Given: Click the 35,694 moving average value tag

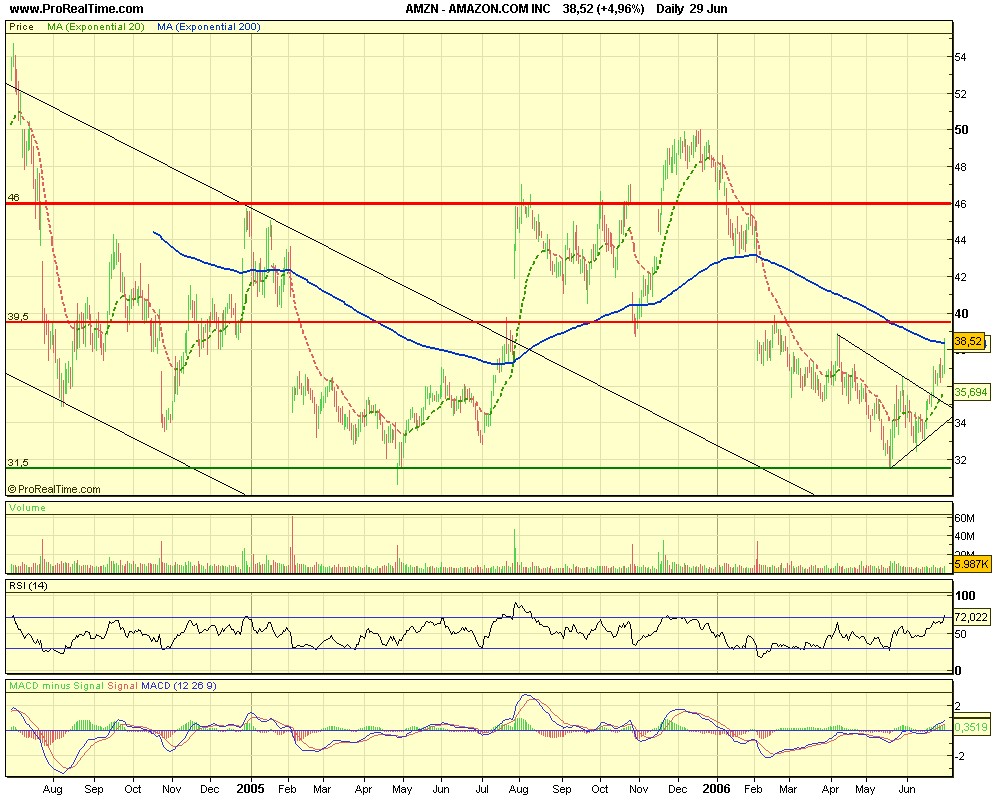Looking at the screenshot, I should [971, 392].
